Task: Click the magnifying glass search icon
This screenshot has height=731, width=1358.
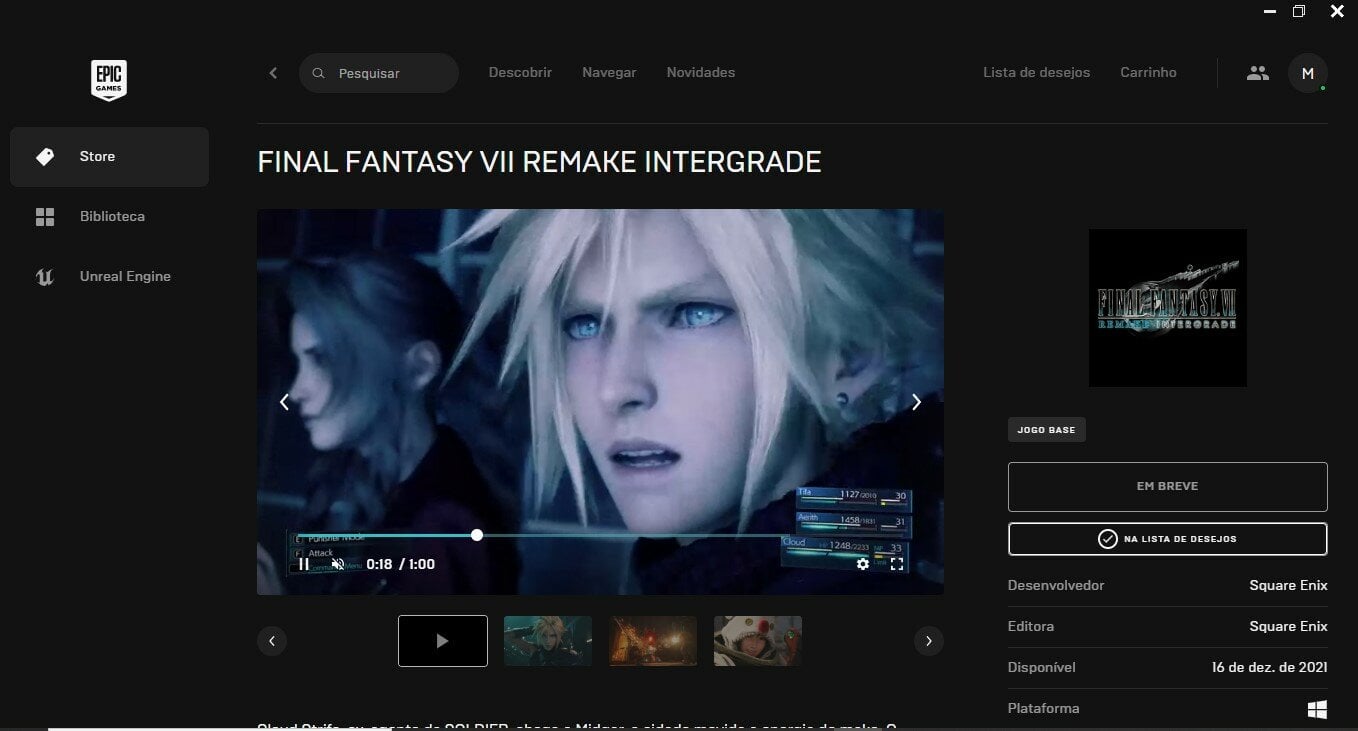Action: coord(319,73)
